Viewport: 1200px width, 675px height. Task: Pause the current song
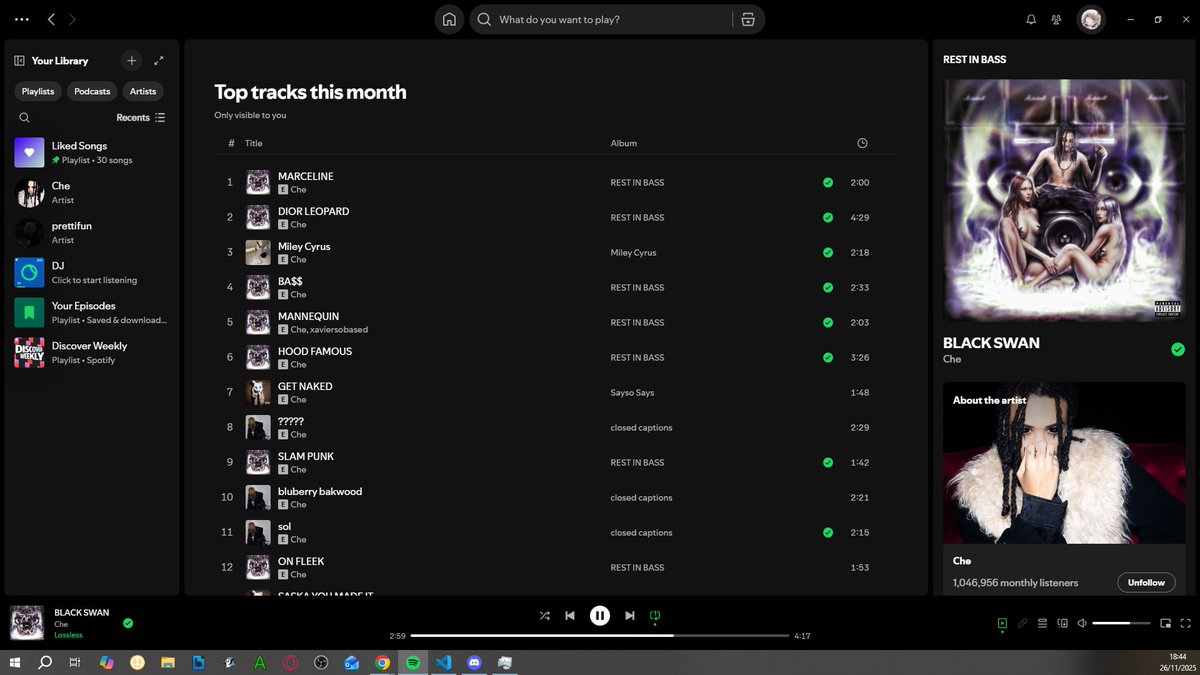point(600,616)
